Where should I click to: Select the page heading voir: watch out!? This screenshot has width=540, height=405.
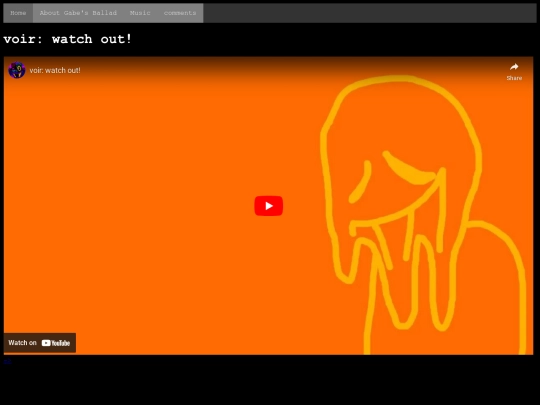click(68, 39)
